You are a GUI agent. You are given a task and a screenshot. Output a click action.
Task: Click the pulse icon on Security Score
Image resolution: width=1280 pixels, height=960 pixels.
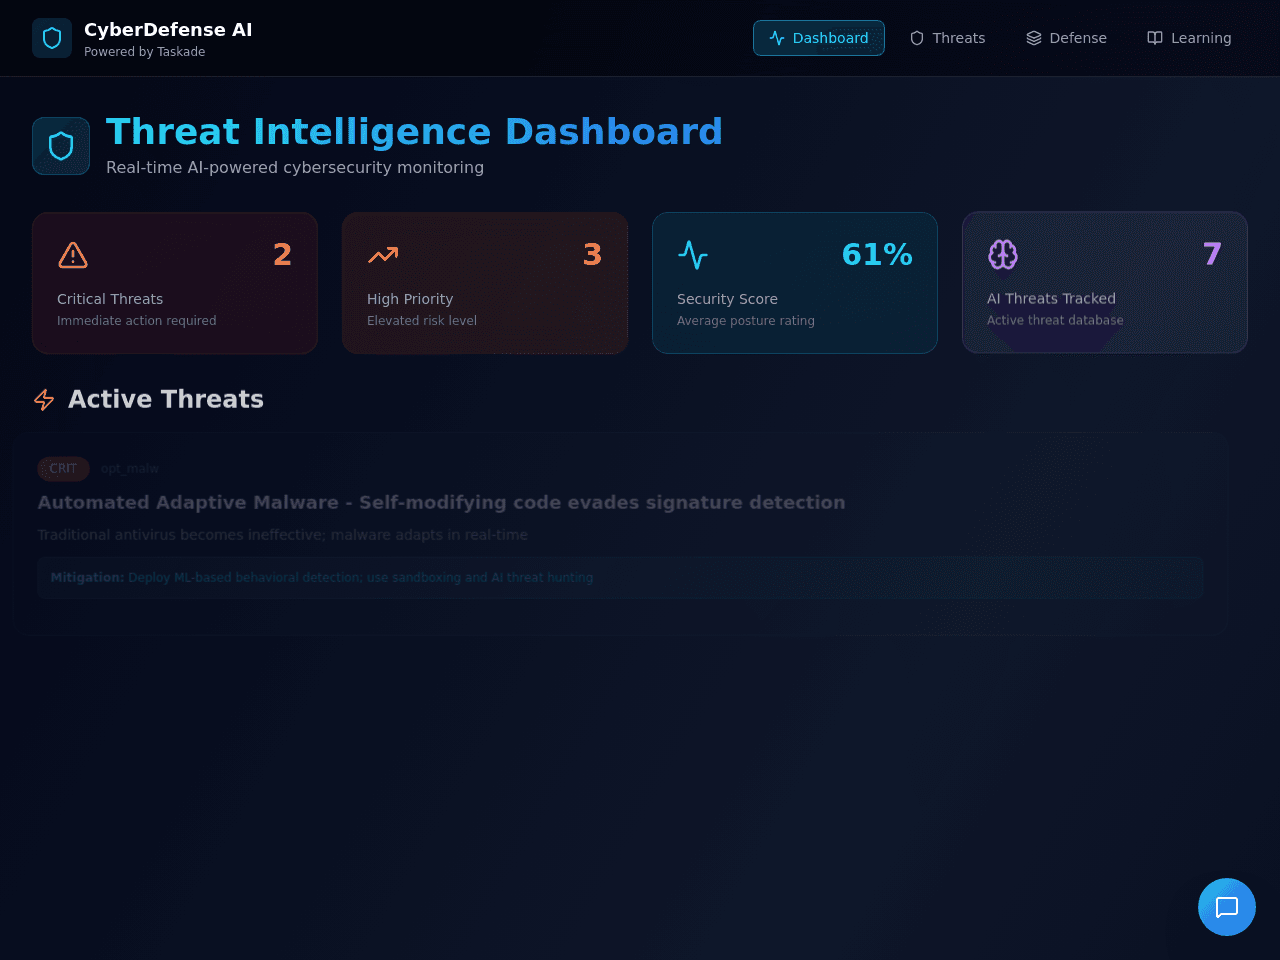click(x=693, y=255)
